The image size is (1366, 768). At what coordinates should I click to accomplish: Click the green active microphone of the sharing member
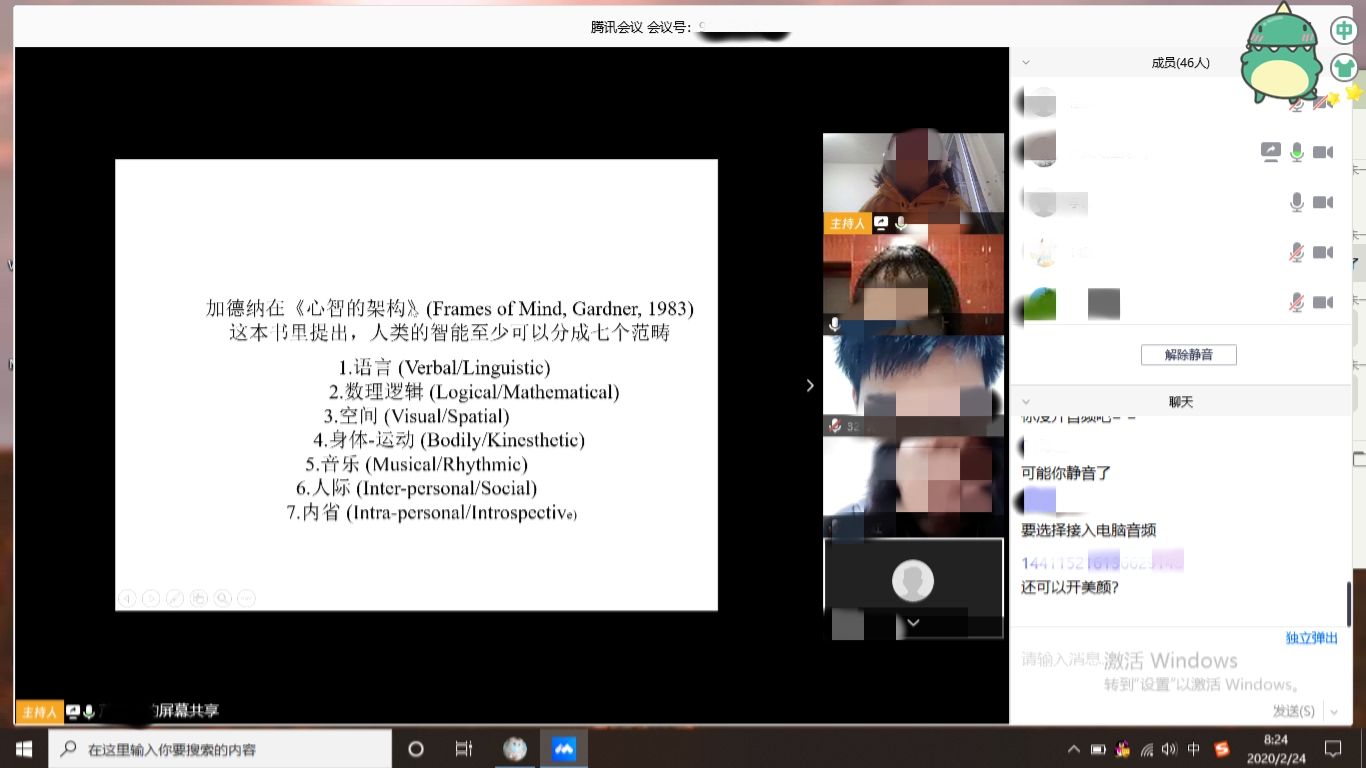tap(1297, 152)
